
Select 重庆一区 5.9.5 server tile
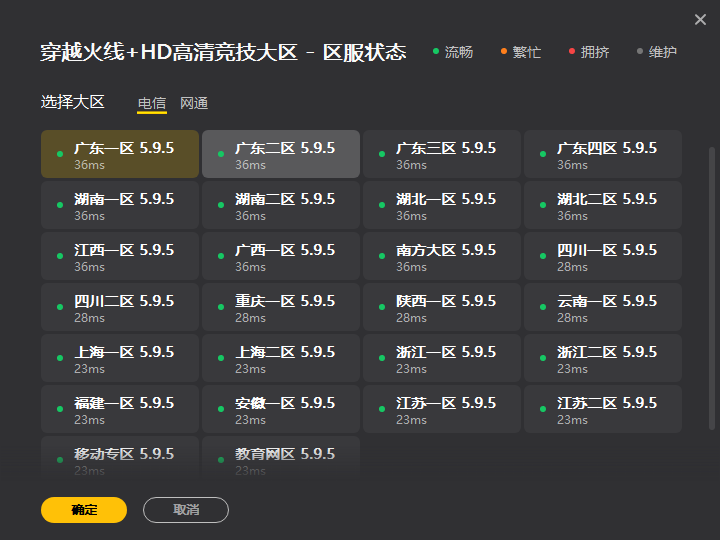coord(281,307)
